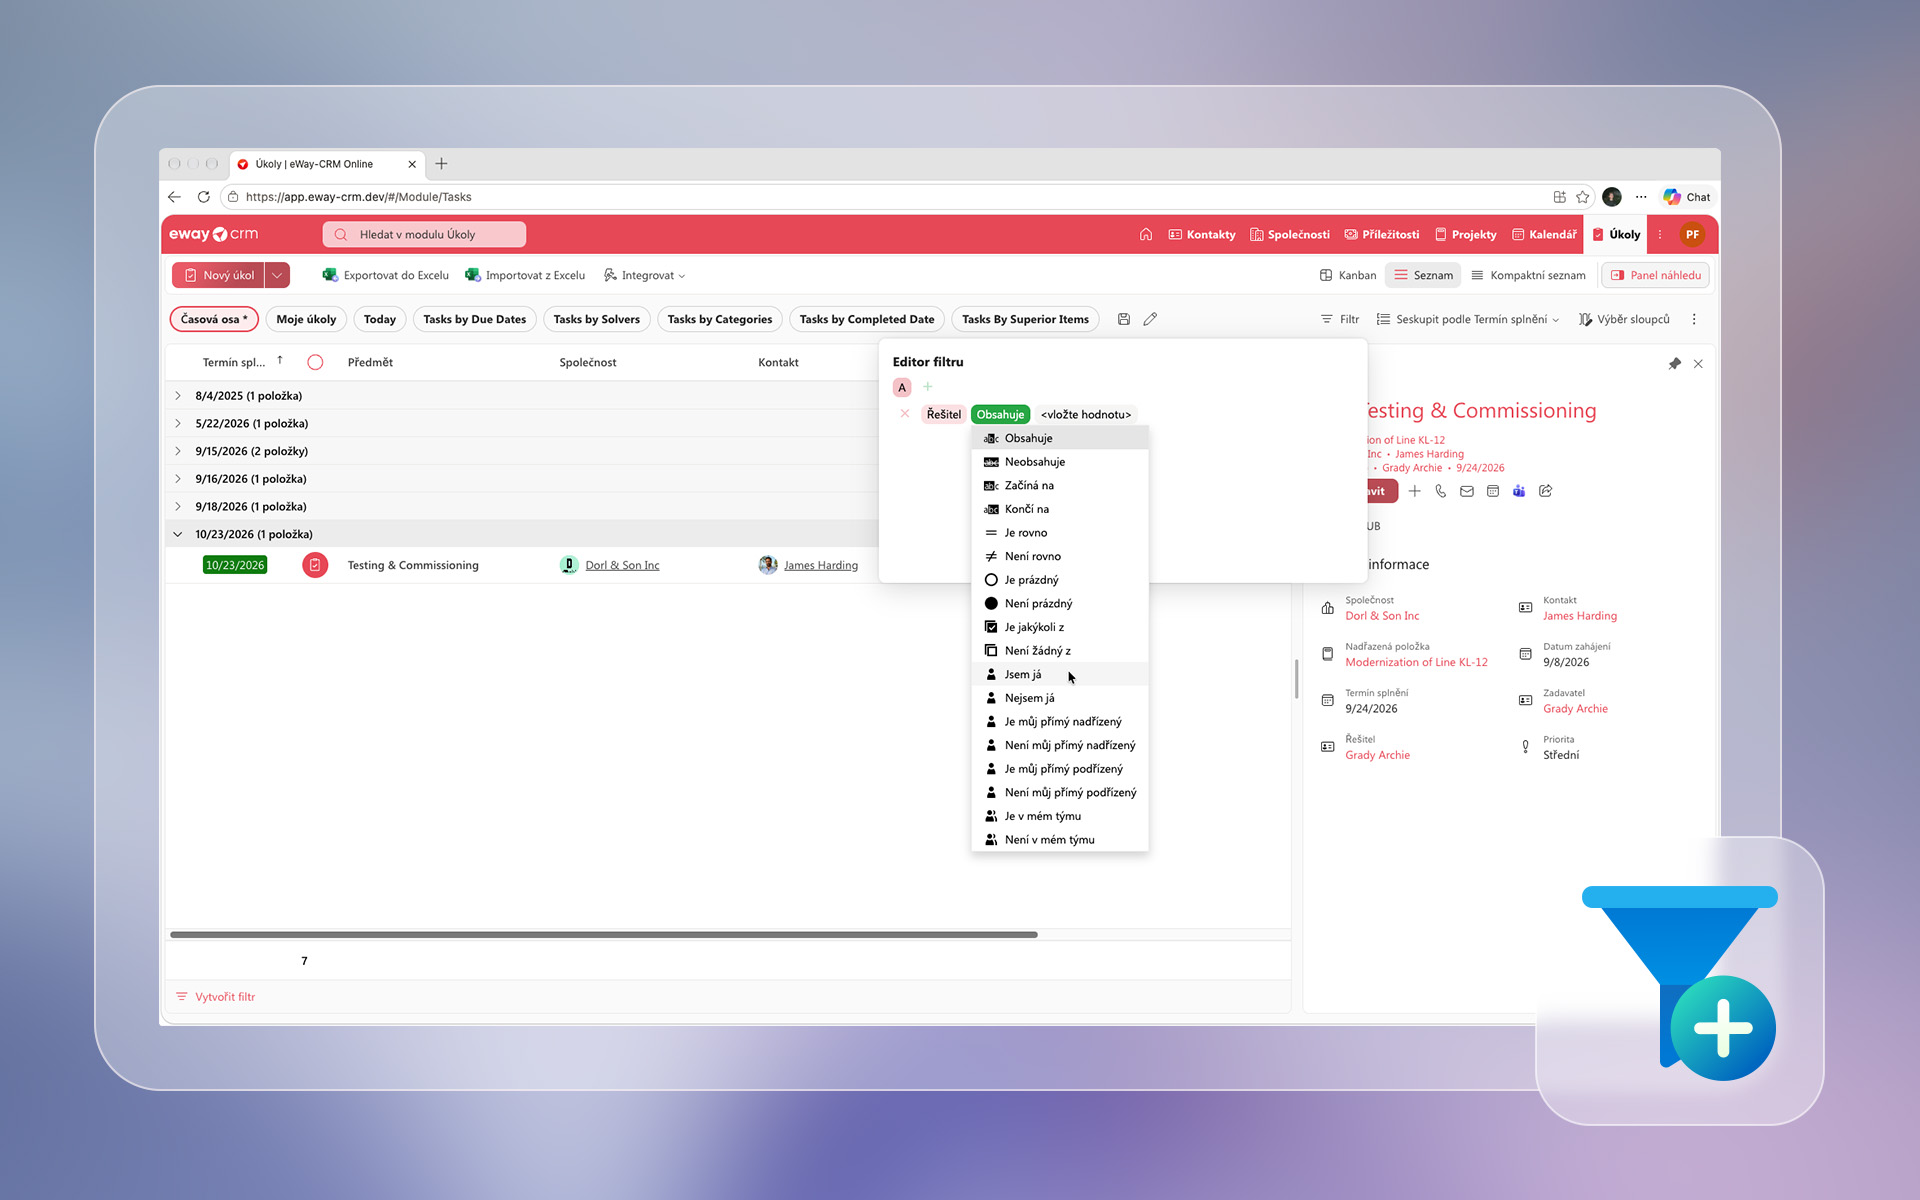
Task: Click the three-dots menu beside Výběr sloupců
Action: click(1694, 319)
